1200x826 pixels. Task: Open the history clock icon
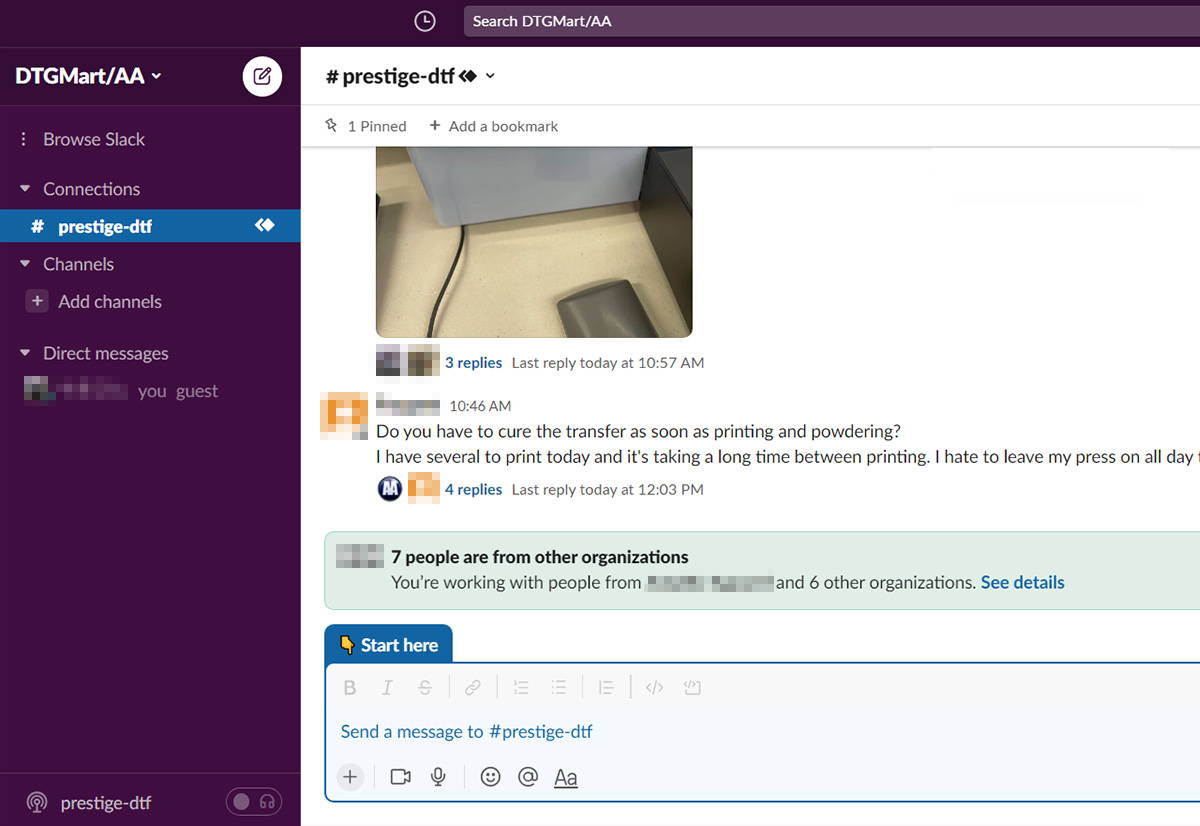[425, 21]
